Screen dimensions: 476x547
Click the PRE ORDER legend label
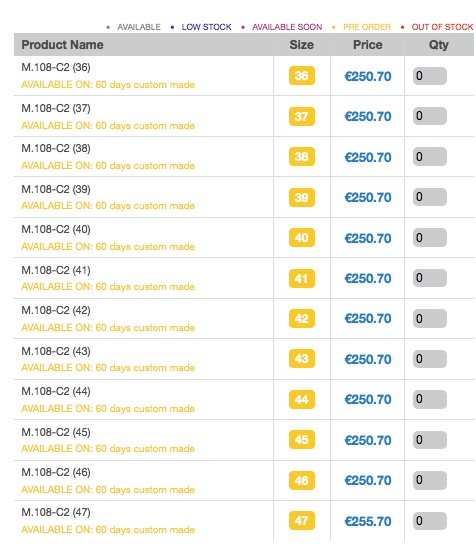[x=366, y=27]
